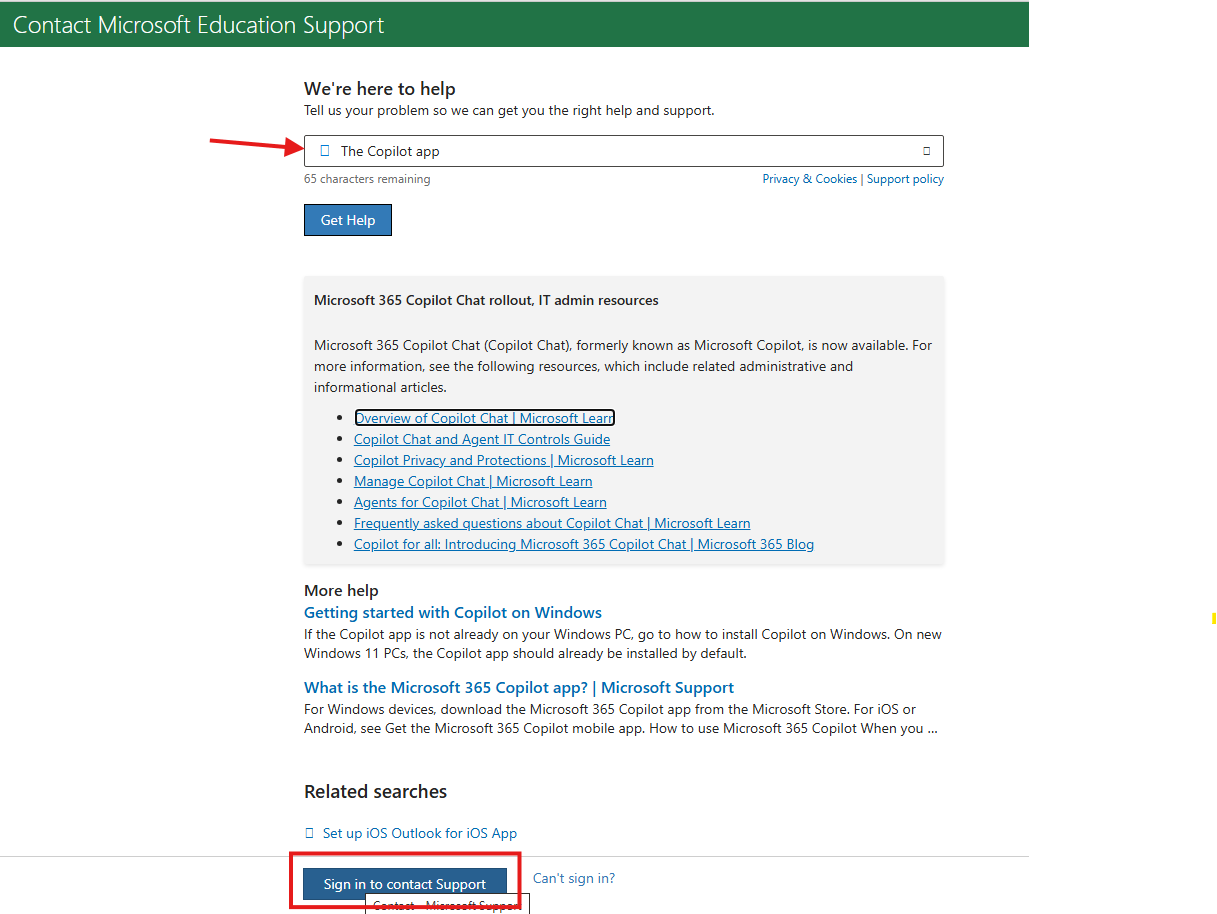1217x914 pixels.
Task: Open the Can't sign in? link
Action: coord(574,878)
